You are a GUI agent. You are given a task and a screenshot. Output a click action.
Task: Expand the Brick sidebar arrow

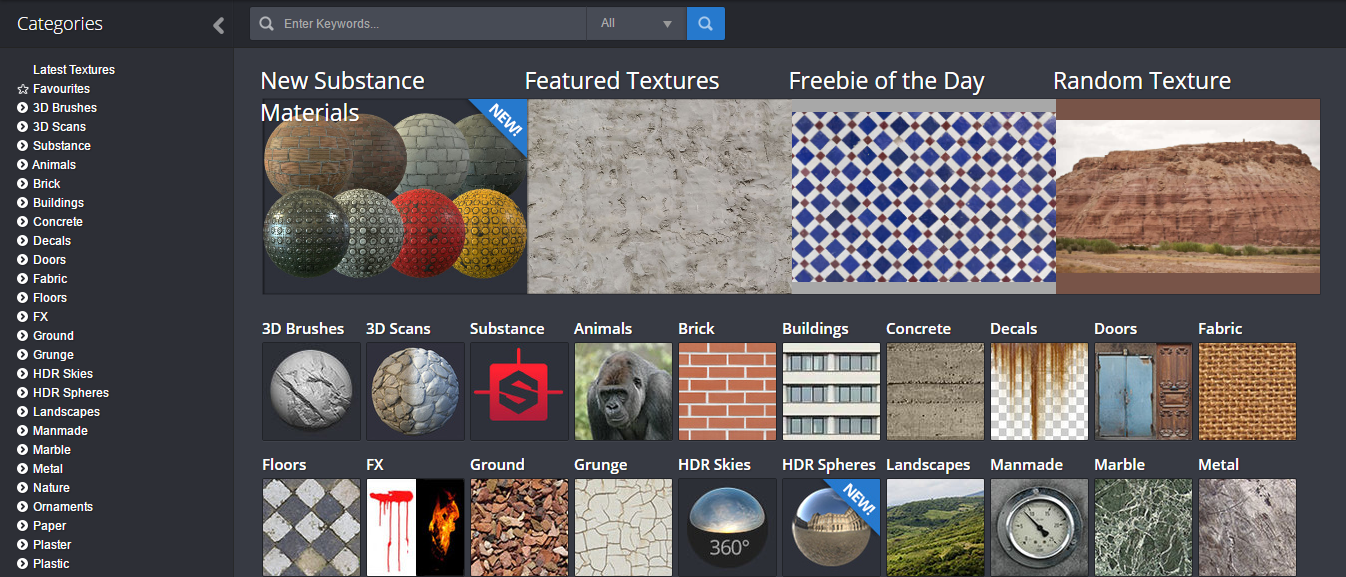click(22, 184)
